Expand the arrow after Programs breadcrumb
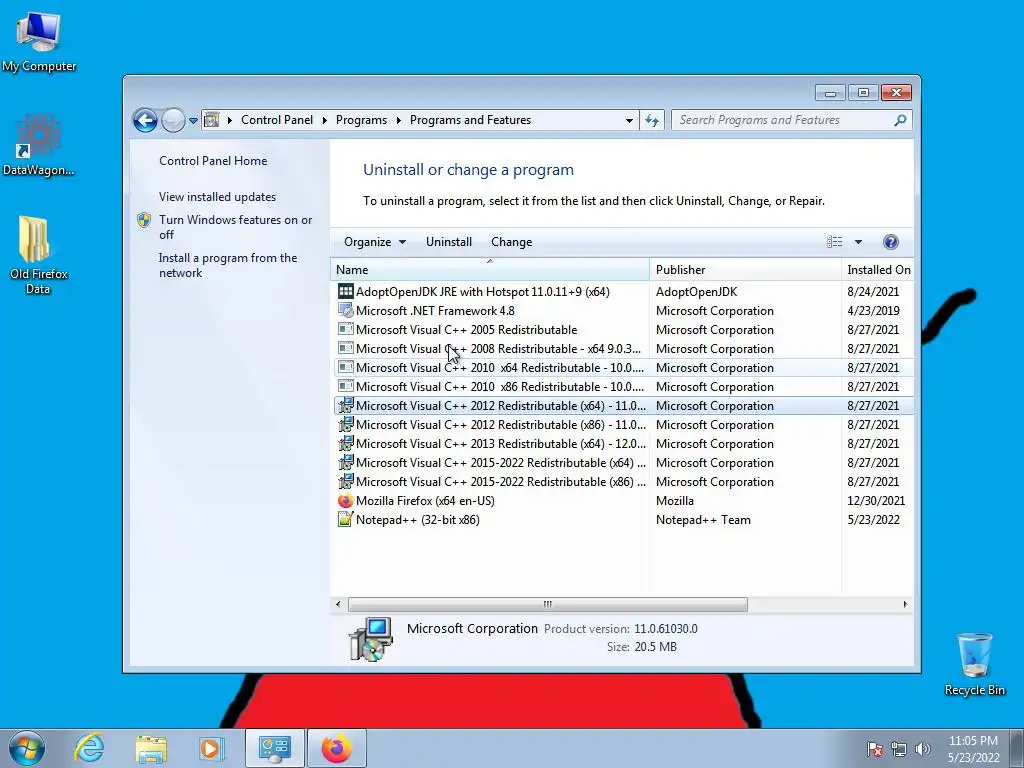The image size is (1024, 768). 398,120
